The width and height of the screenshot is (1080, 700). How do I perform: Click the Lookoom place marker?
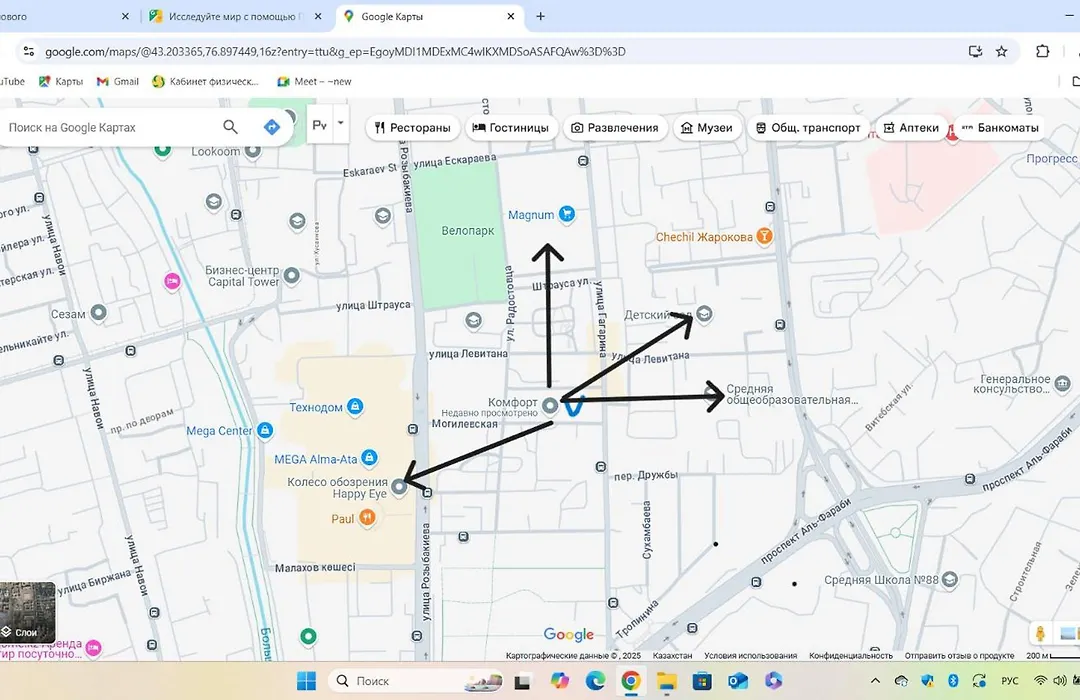(253, 150)
